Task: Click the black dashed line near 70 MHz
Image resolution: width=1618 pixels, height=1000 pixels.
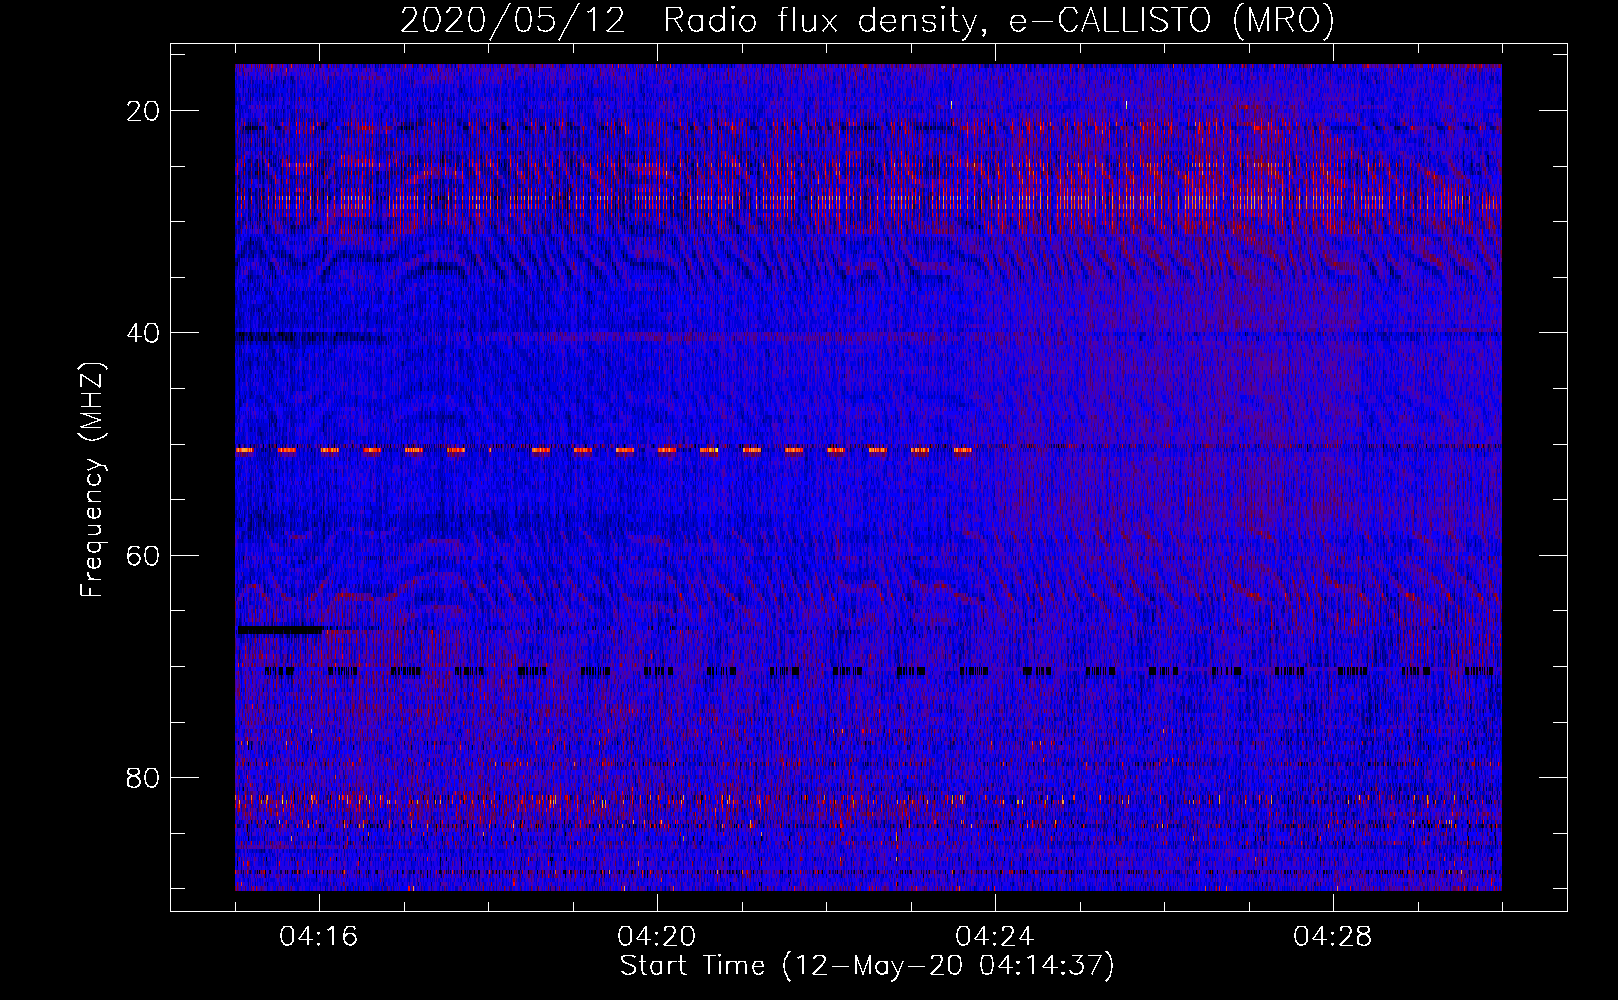Action: point(880,672)
